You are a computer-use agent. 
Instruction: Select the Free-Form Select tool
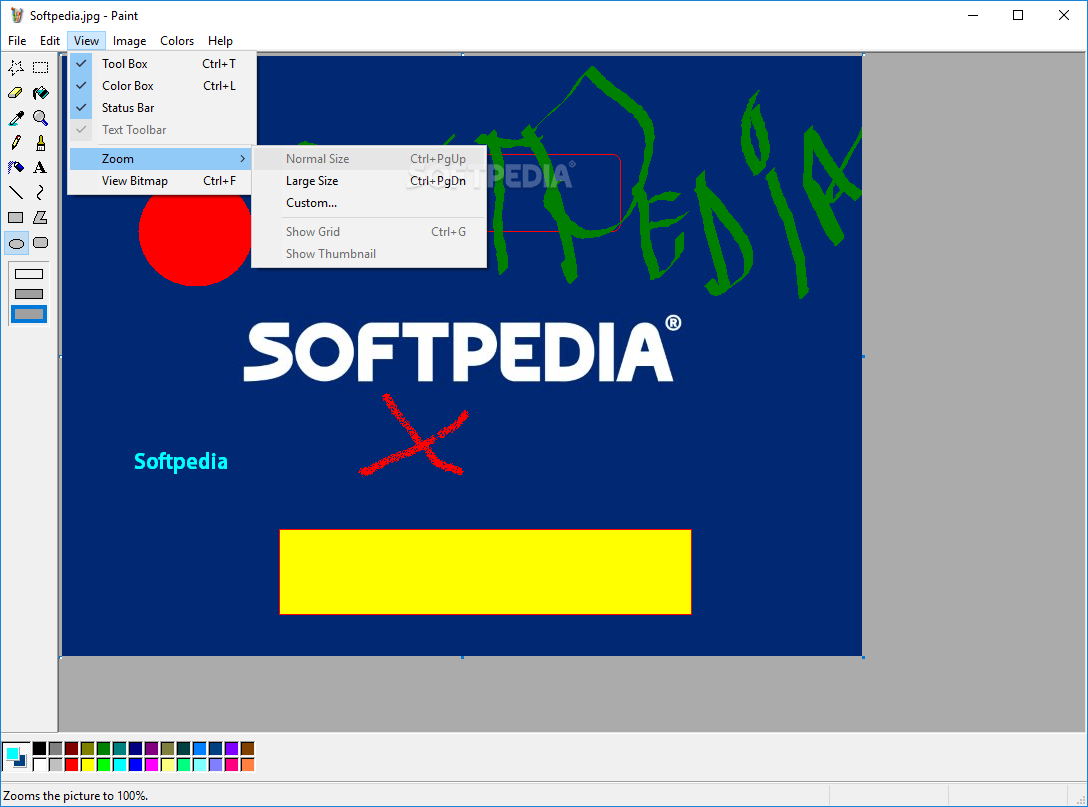[16, 67]
